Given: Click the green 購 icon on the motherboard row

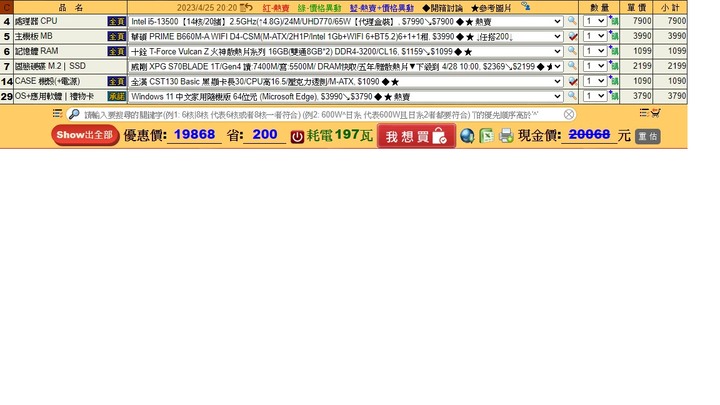Looking at the screenshot, I should tap(613, 36).
